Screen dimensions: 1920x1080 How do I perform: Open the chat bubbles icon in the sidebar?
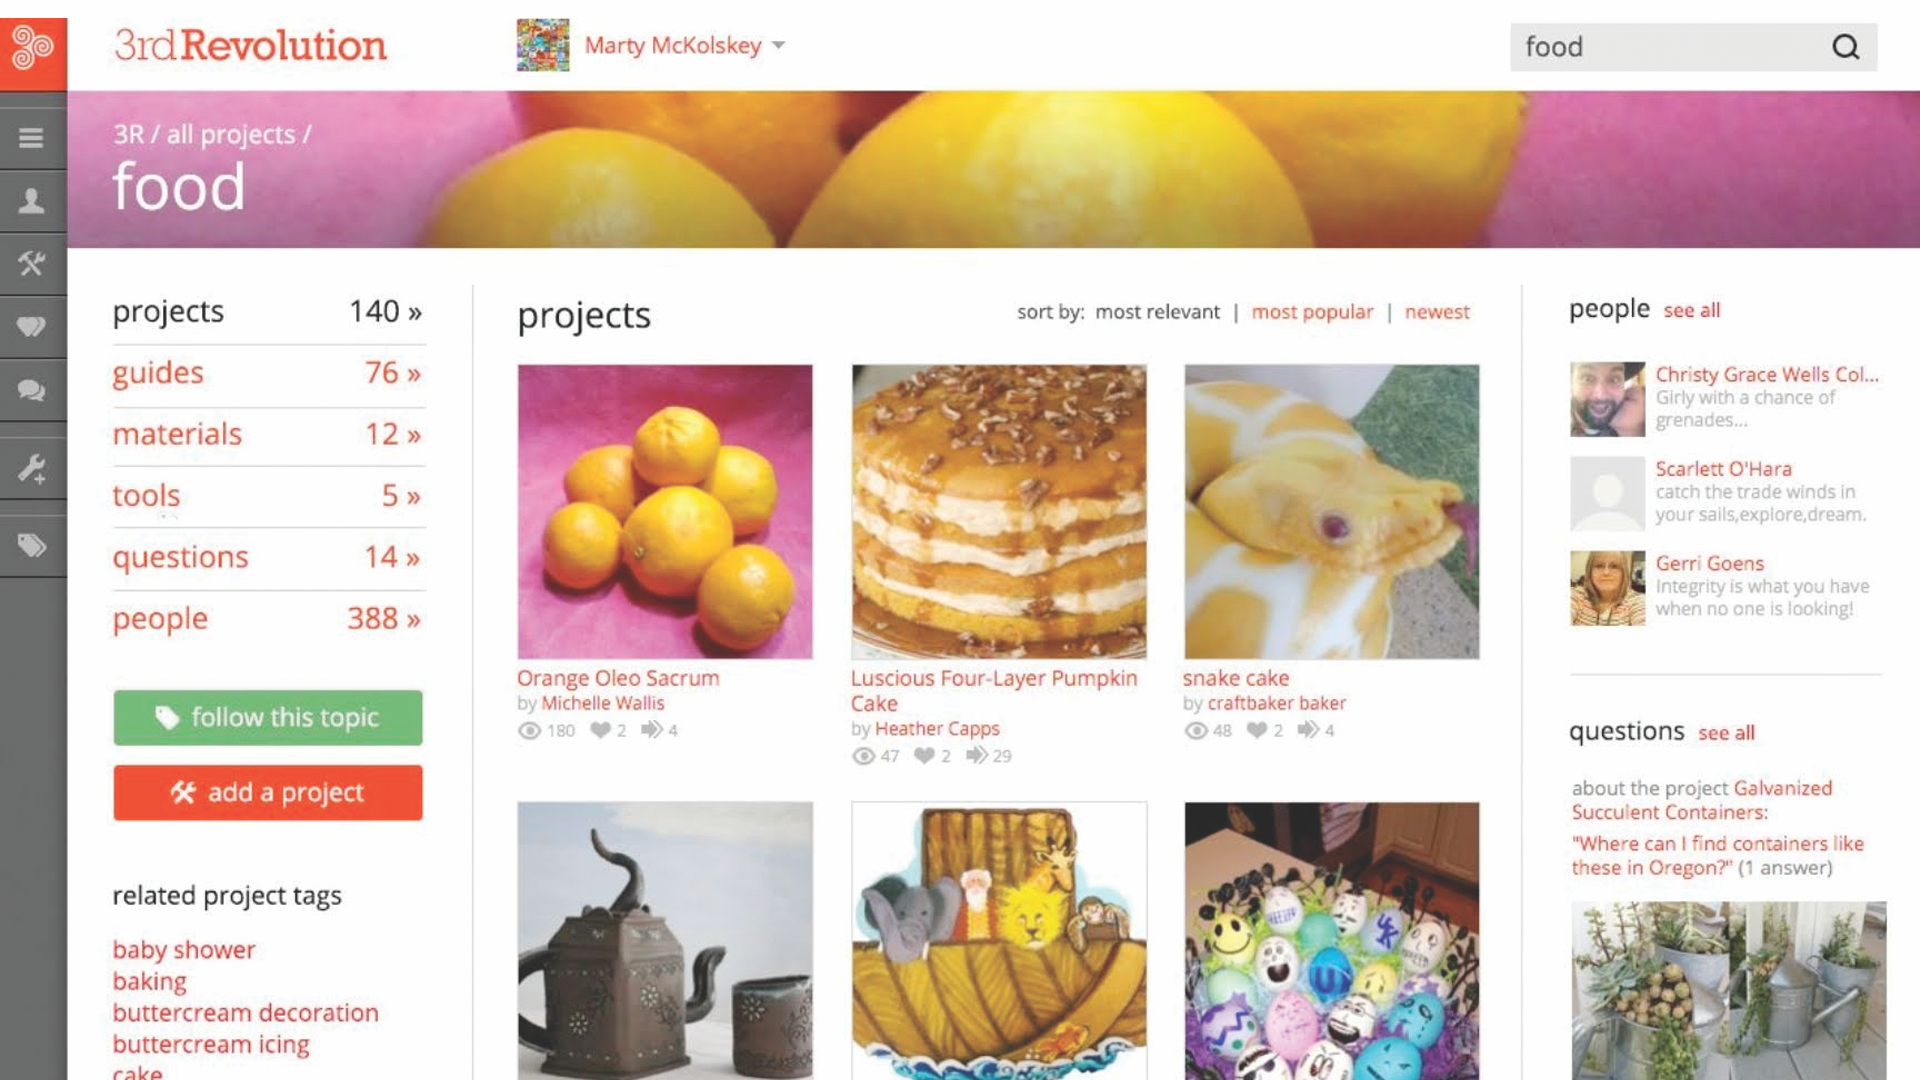[32, 389]
